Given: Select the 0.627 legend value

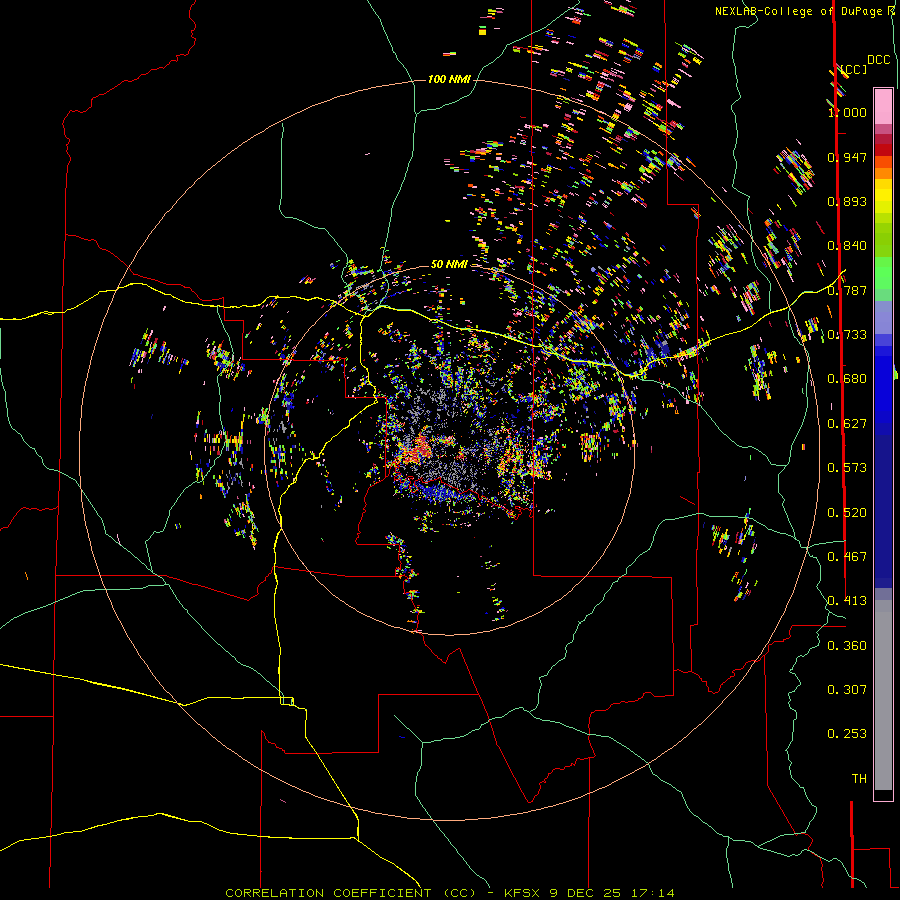Looking at the screenshot, I should 847,423.
